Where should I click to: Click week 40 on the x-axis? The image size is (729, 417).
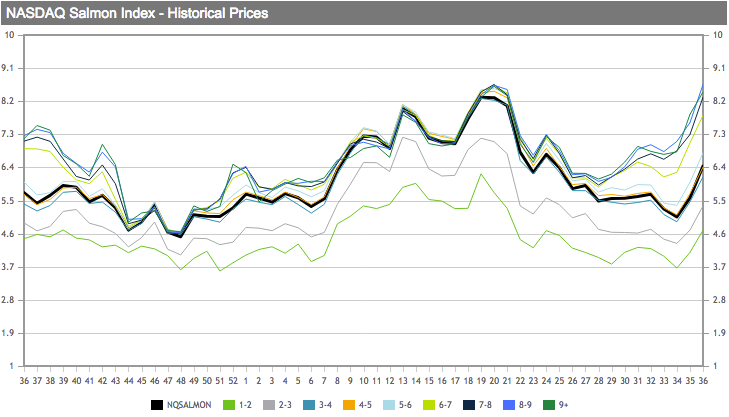click(x=77, y=381)
